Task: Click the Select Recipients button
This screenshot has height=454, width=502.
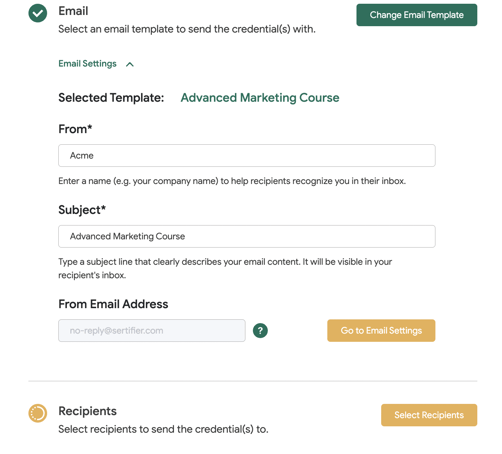Action: 429,415
